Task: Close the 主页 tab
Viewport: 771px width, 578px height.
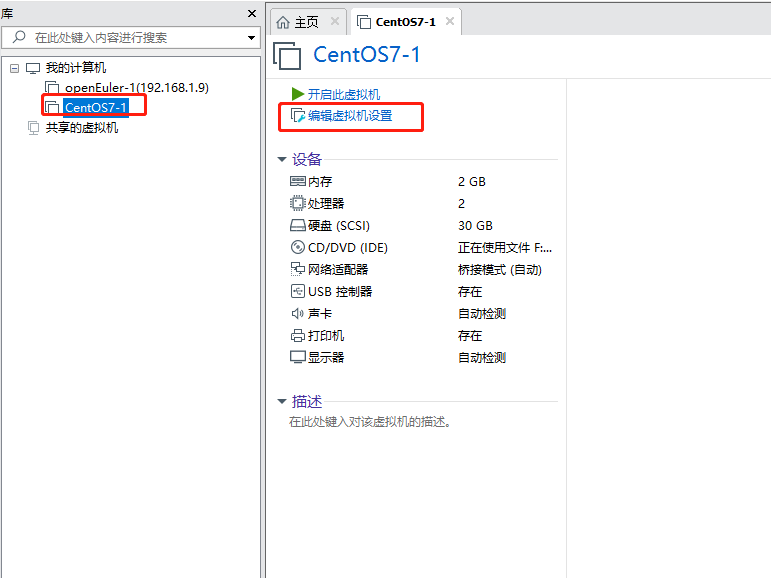Action: 335,21
